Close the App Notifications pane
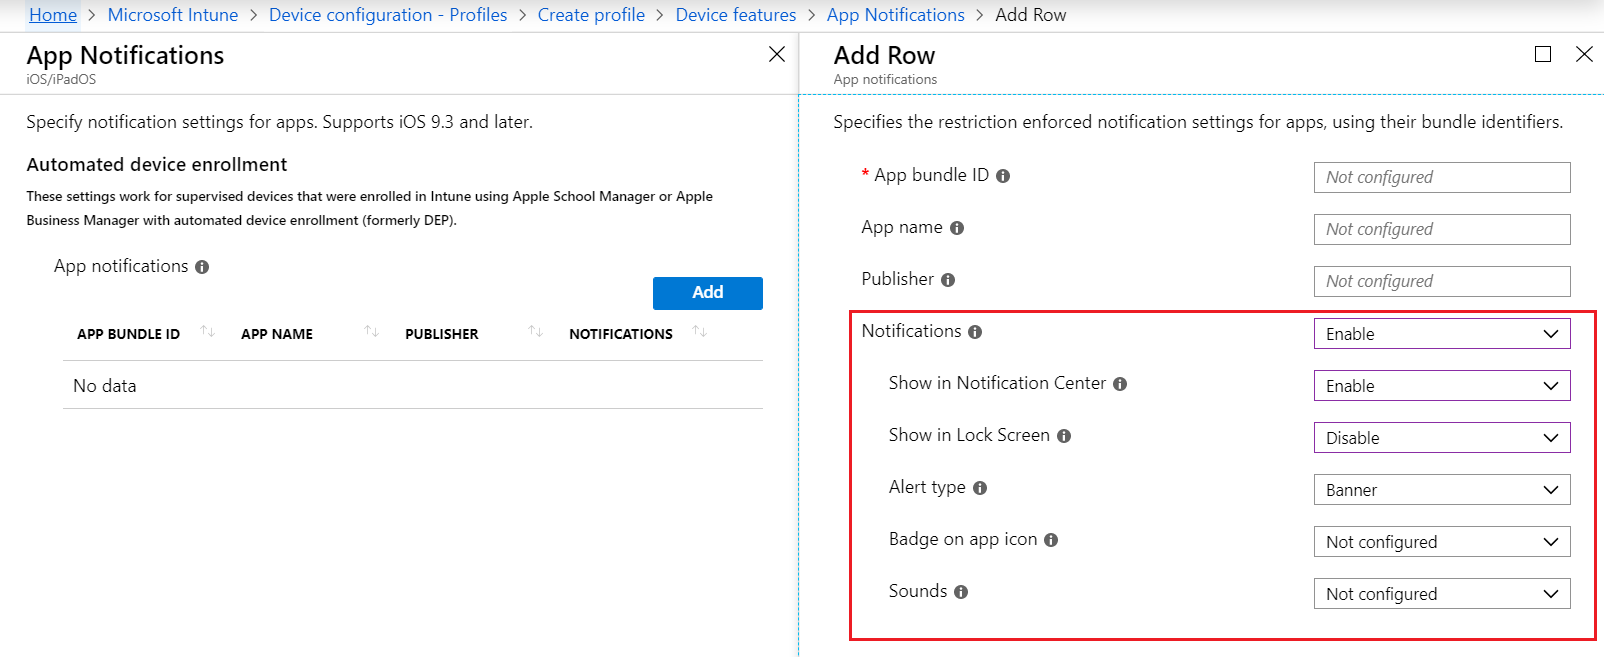1604x657 pixels. pos(776,54)
